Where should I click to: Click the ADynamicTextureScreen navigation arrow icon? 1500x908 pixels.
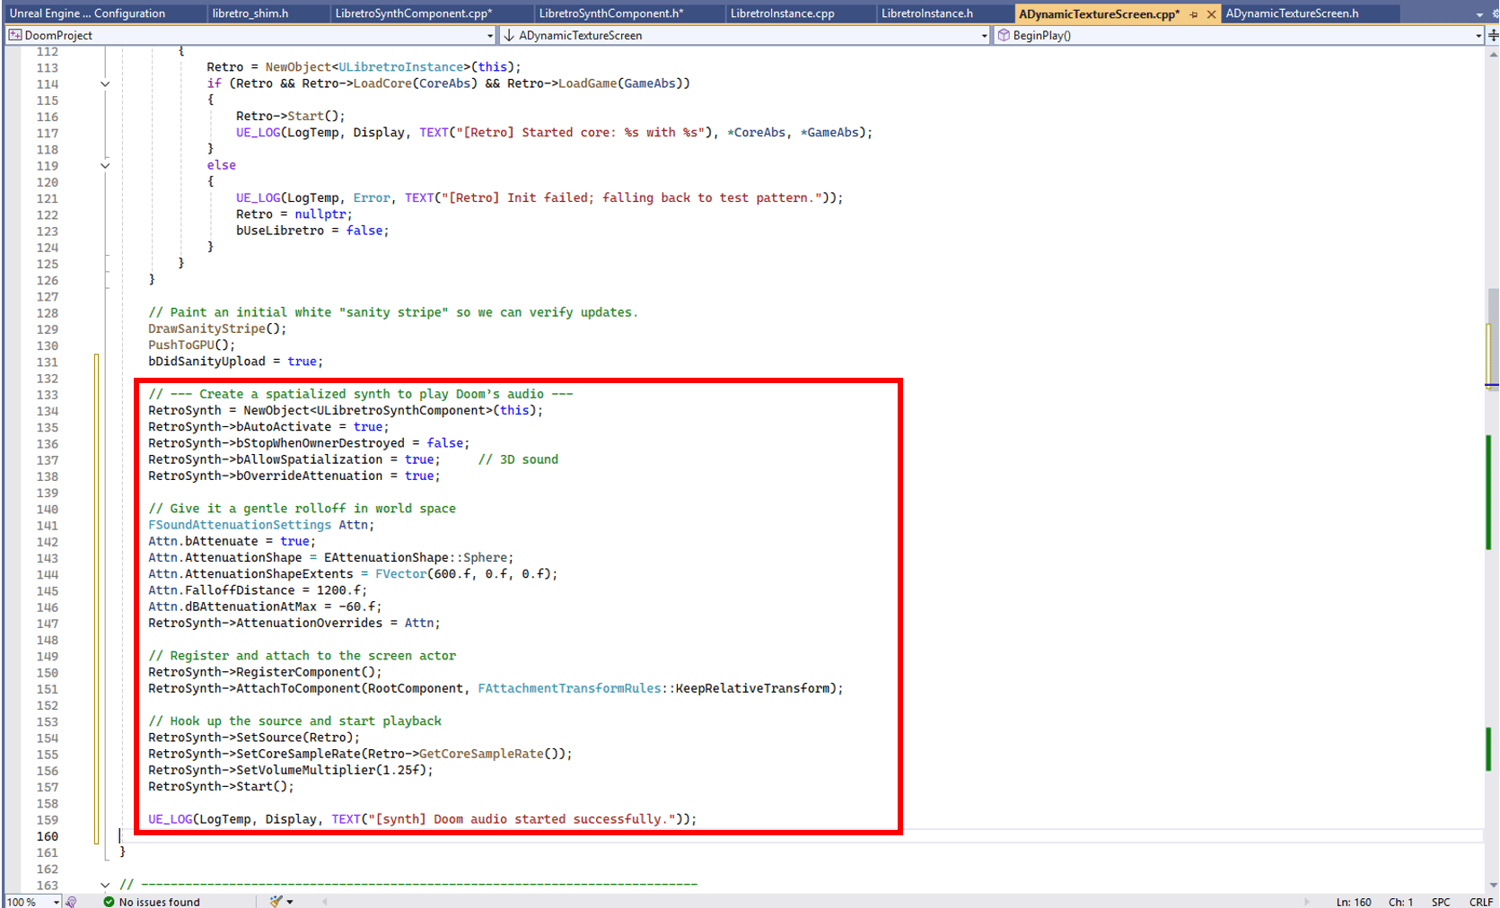pyautogui.click(x=509, y=35)
